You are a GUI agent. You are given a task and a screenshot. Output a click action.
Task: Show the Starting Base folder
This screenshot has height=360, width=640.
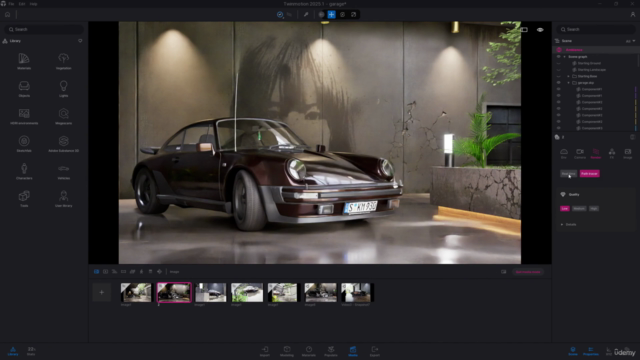(x=558, y=76)
